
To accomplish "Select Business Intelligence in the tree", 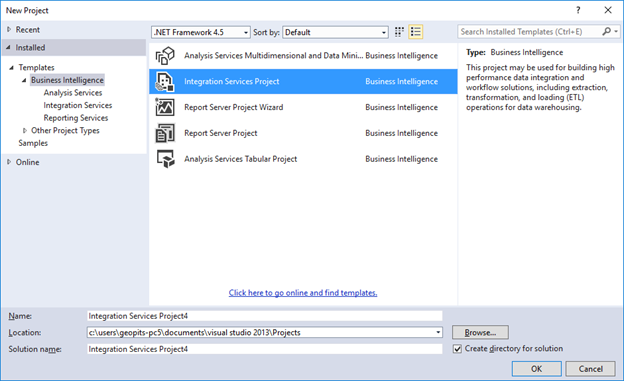I will pos(67,80).
